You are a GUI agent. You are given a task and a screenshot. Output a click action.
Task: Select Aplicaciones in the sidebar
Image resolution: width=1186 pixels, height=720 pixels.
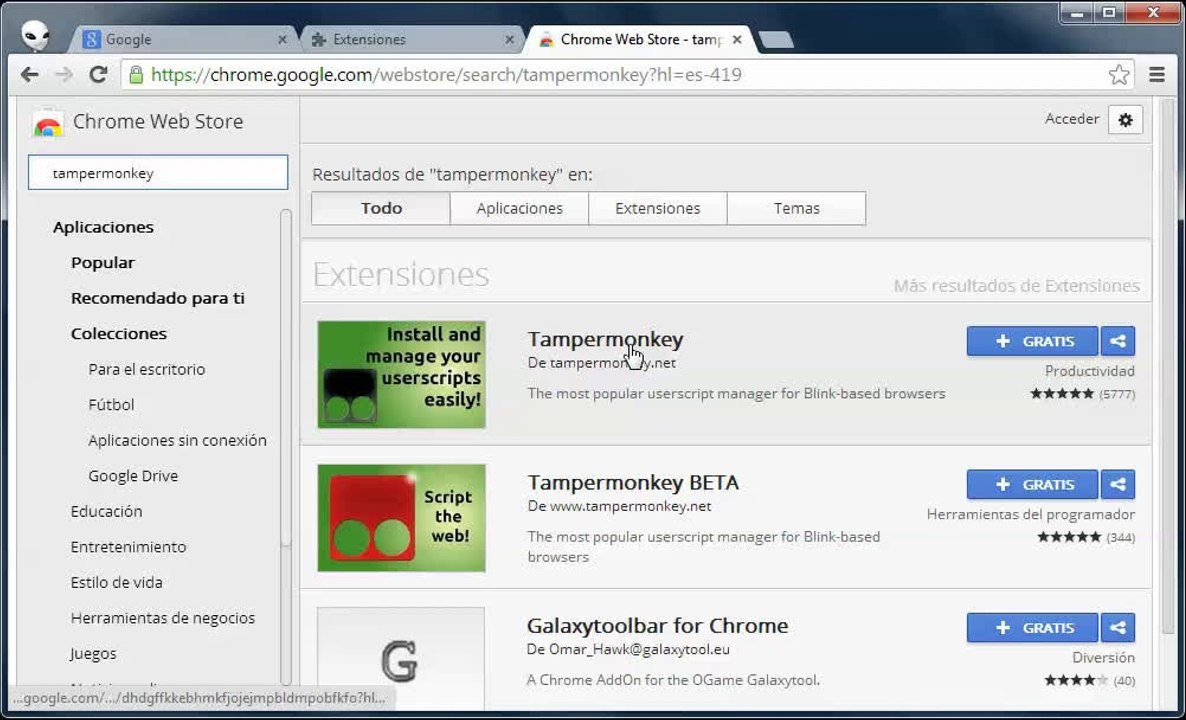(x=103, y=227)
